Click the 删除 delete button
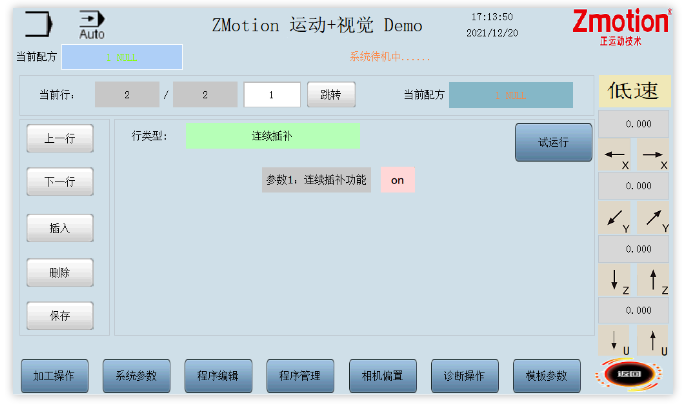This screenshot has width=685, height=404. point(60,273)
